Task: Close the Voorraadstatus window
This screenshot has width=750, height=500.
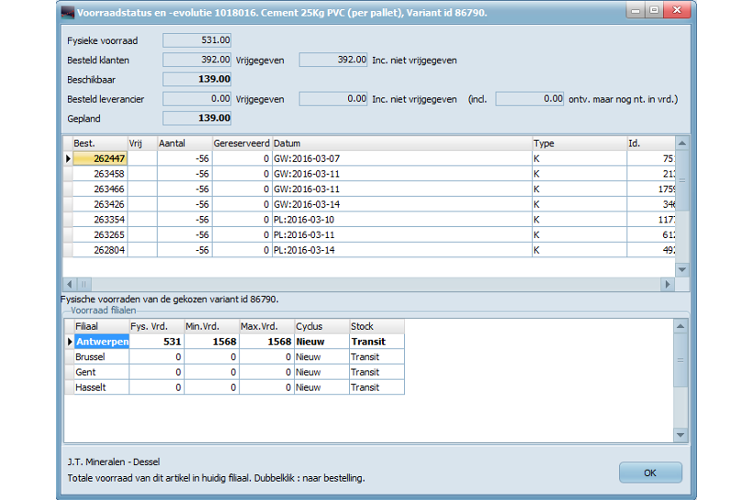Action: tap(677, 10)
